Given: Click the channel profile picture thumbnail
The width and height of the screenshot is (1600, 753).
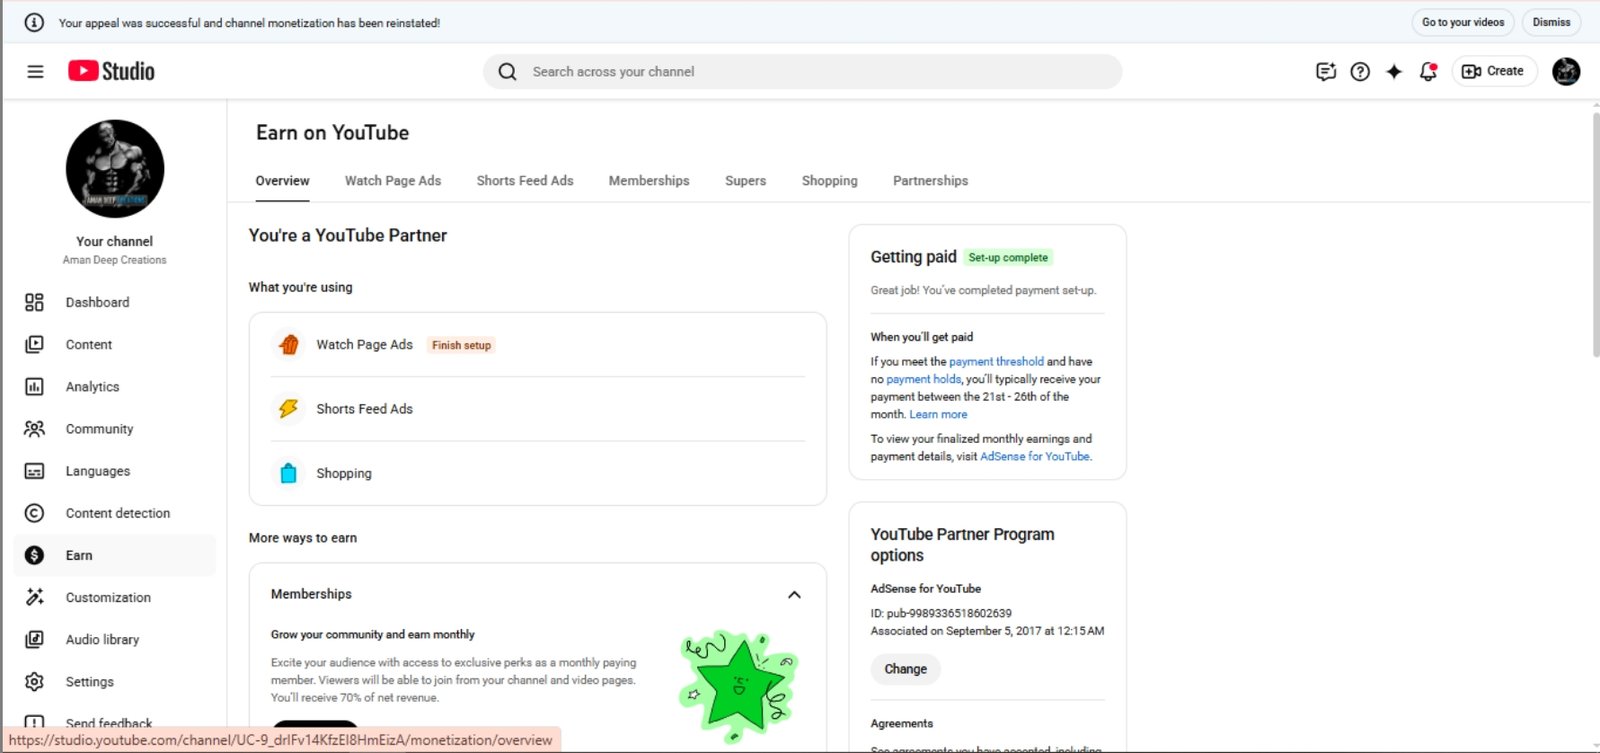Looking at the screenshot, I should (x=115, y=169).
